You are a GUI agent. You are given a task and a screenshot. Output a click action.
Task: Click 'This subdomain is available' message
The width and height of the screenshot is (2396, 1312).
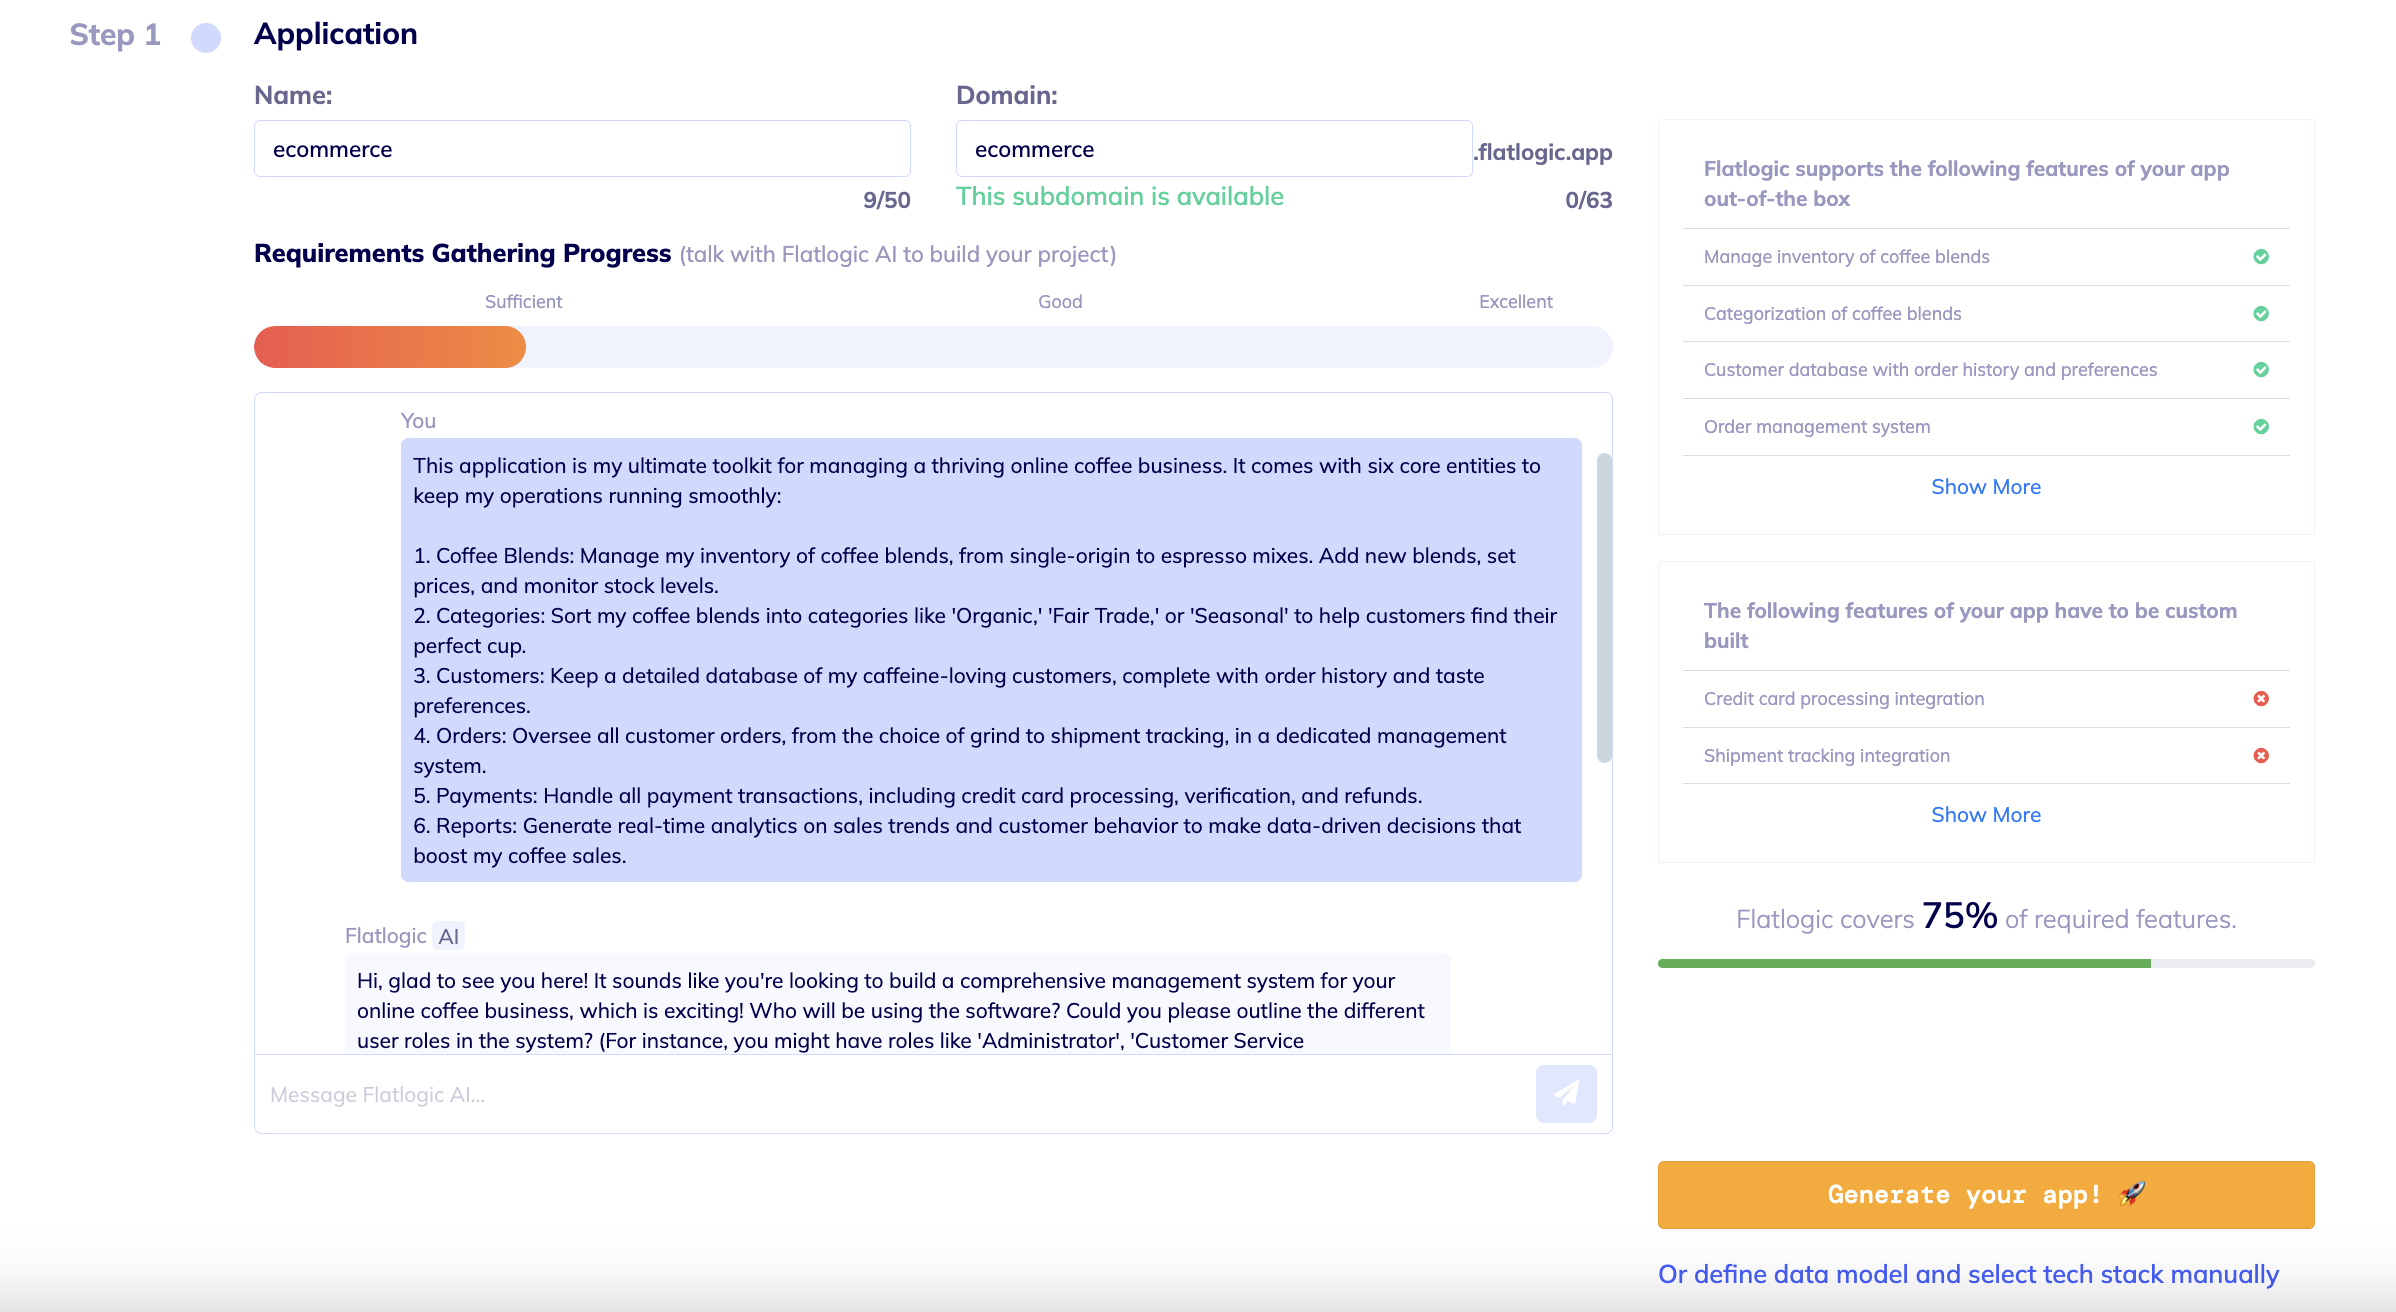[1119, 196]
